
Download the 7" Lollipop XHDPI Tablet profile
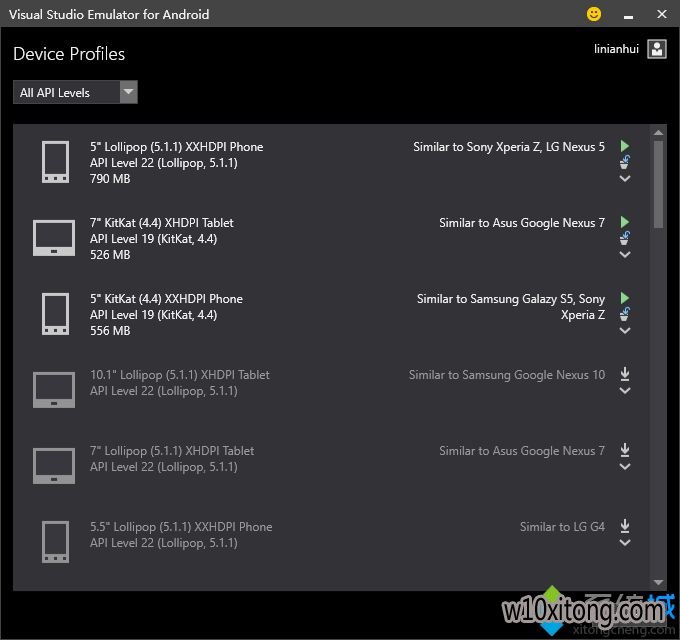tap(624, 450)
